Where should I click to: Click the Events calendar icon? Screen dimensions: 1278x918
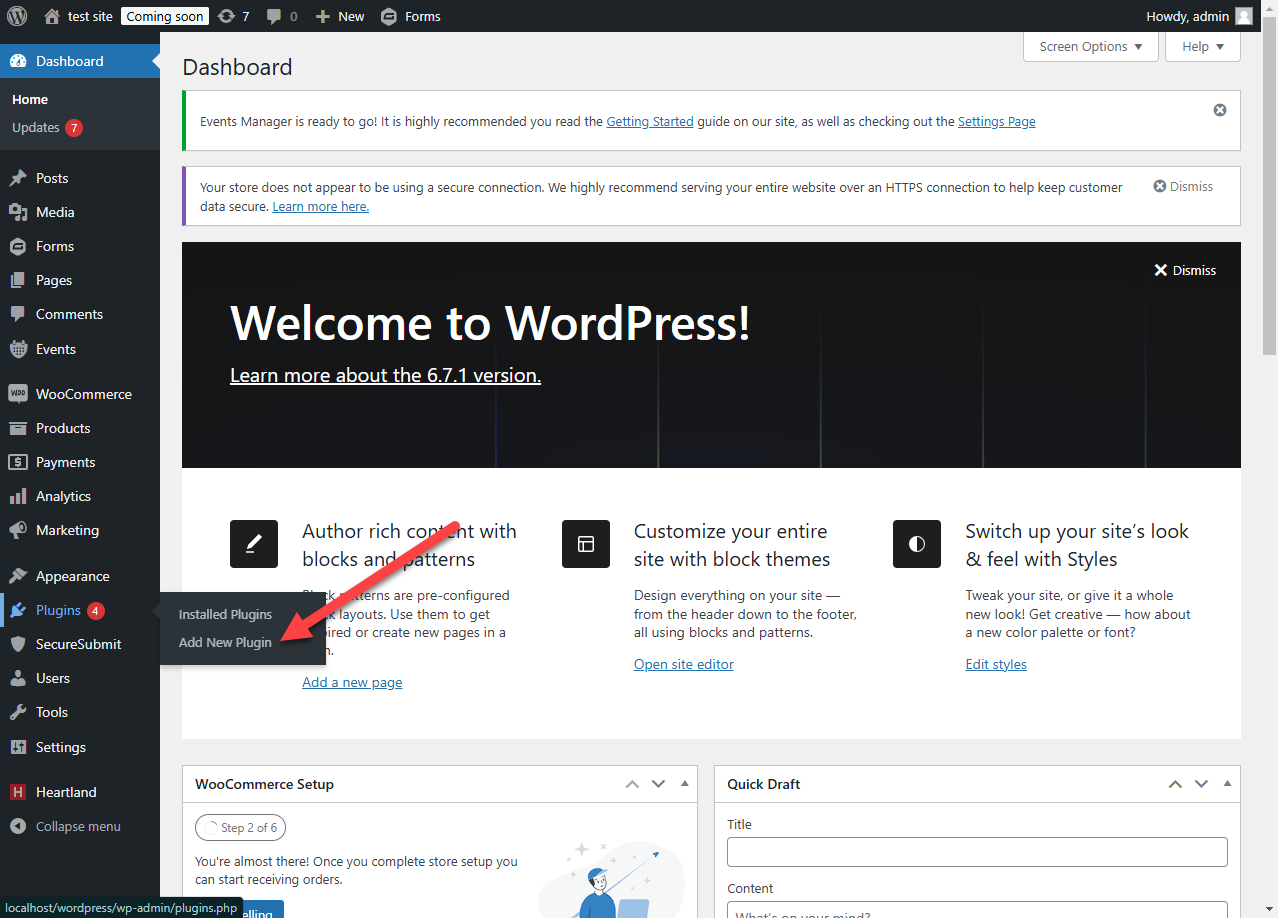click(18, 349)
